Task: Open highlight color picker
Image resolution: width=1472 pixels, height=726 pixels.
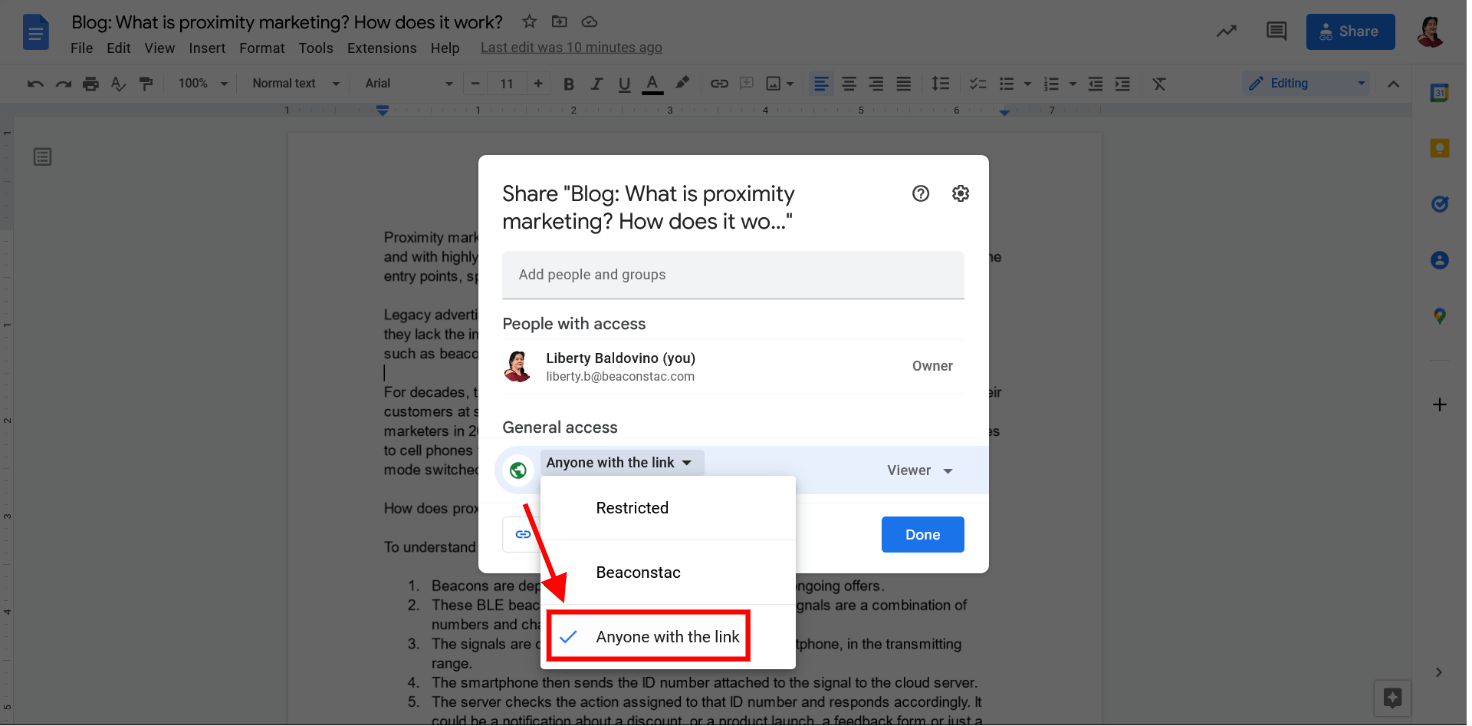Action: click(682, 84)
